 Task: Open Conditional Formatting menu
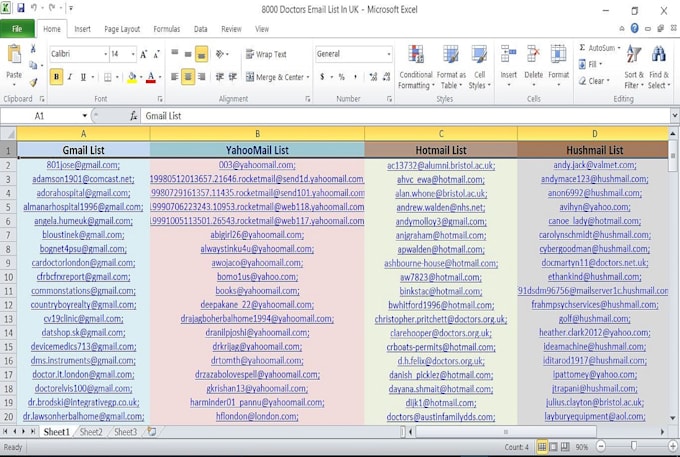click(x=416, y=67)
